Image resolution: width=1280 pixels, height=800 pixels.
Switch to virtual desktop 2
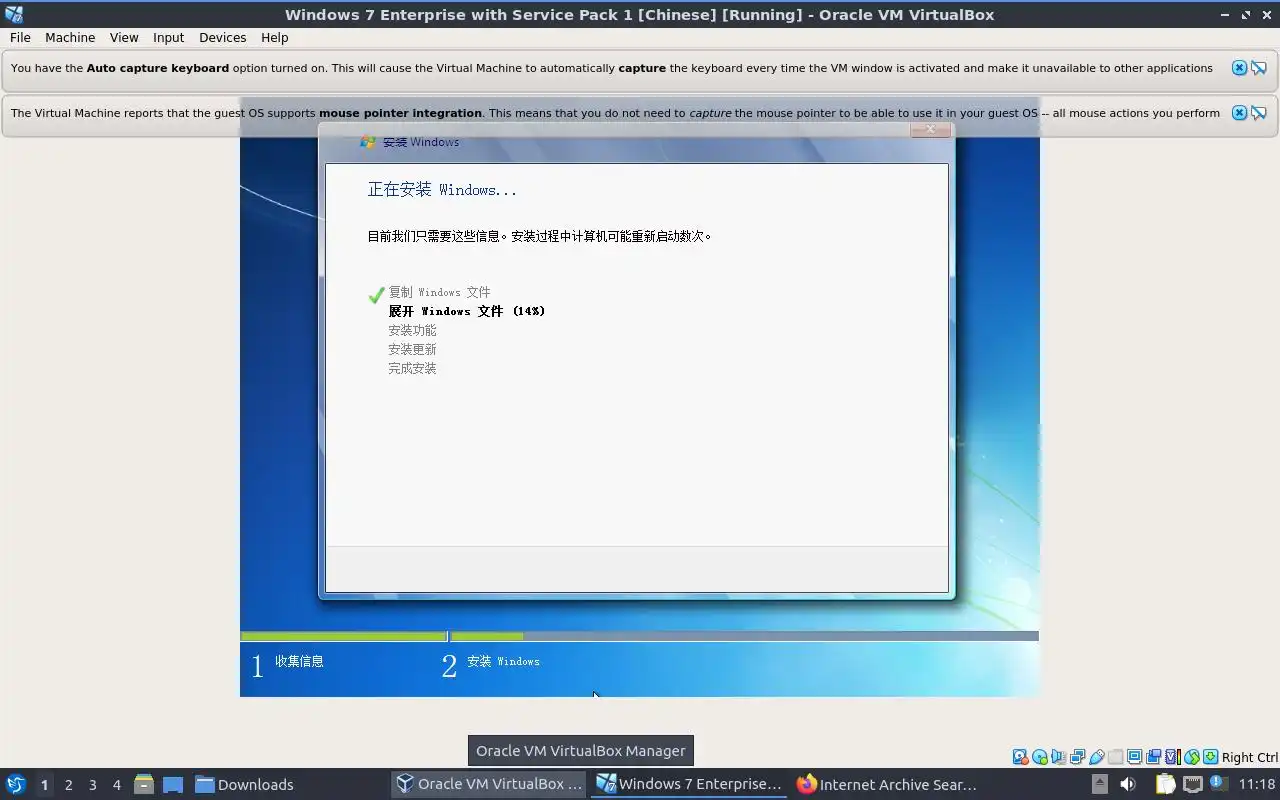68,785
